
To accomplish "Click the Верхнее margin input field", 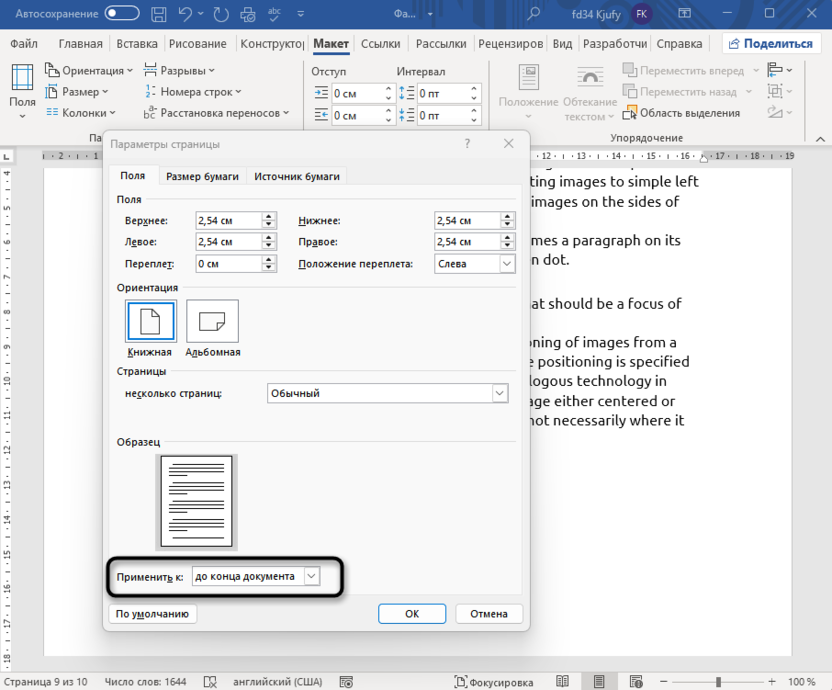I will 227,221.
